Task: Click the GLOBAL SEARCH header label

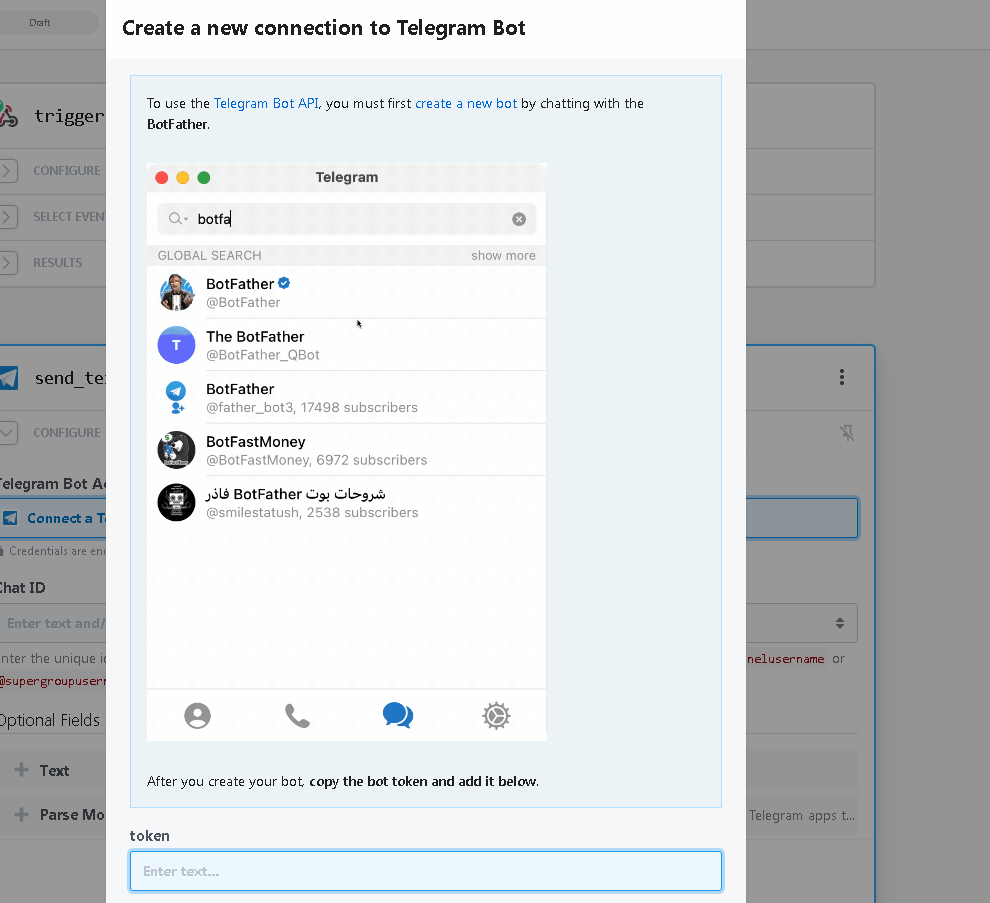Action: coord(210,256)
